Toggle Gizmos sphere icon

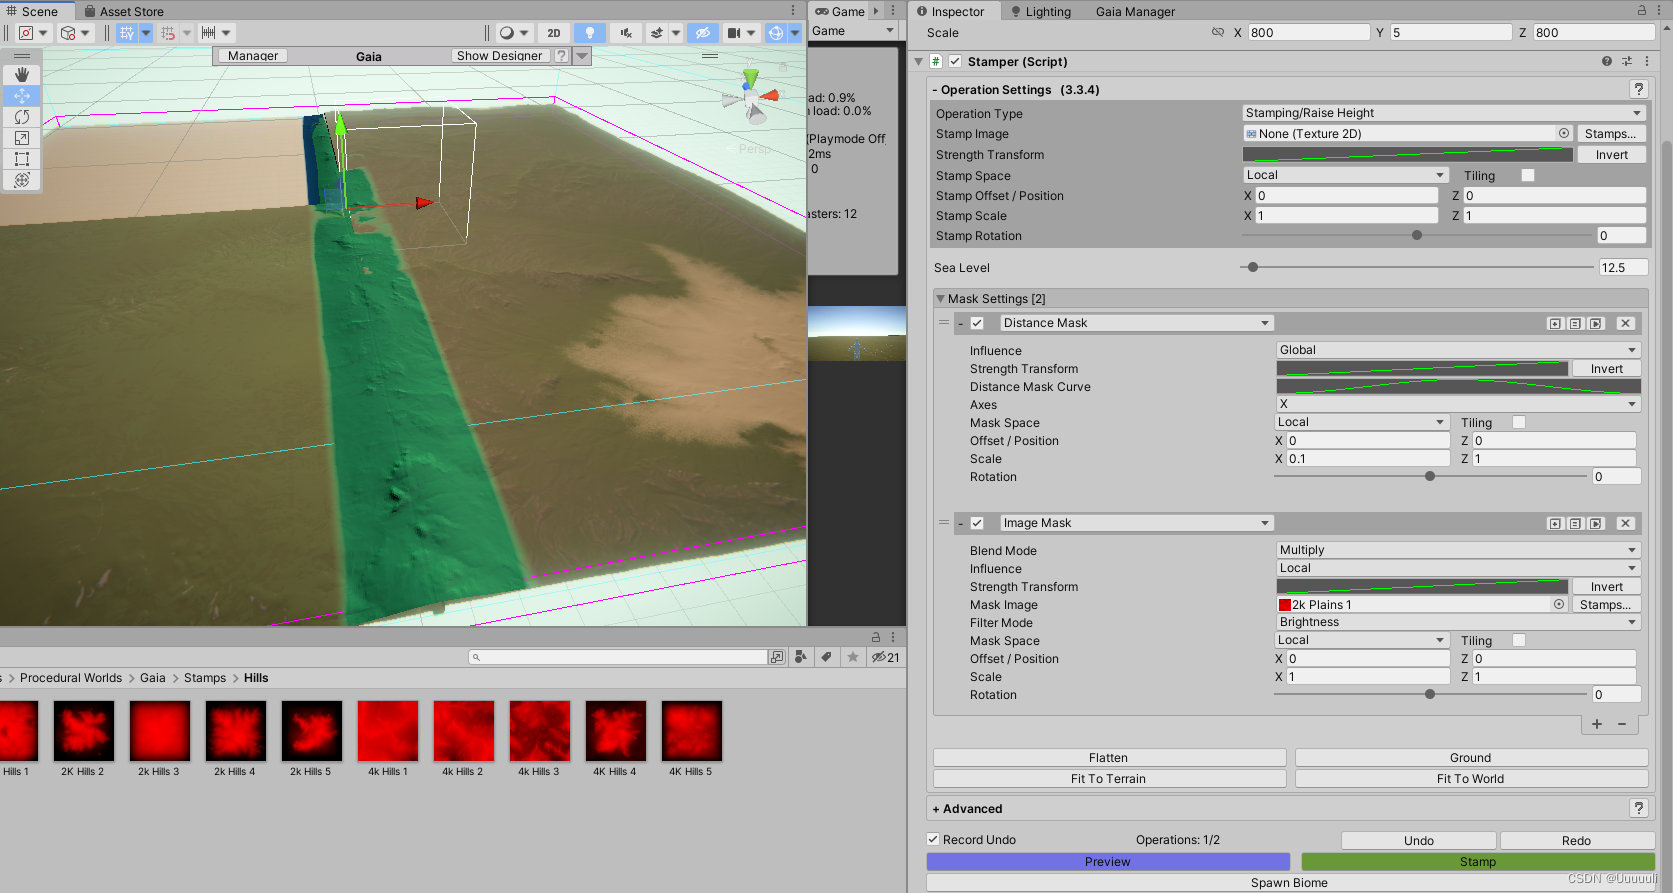coord(776,33)
